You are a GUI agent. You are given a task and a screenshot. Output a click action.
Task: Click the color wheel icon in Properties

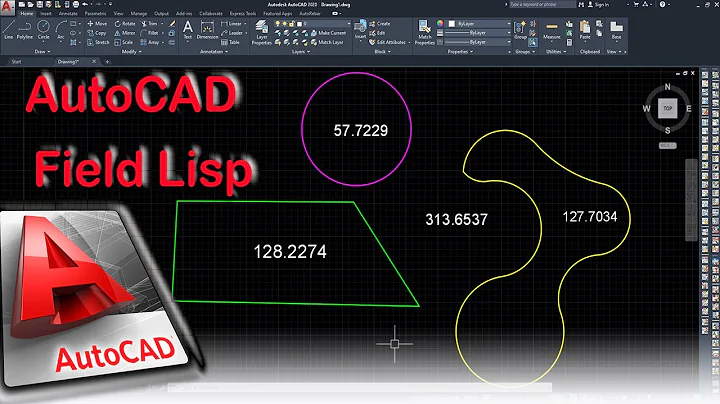[440, 23]
